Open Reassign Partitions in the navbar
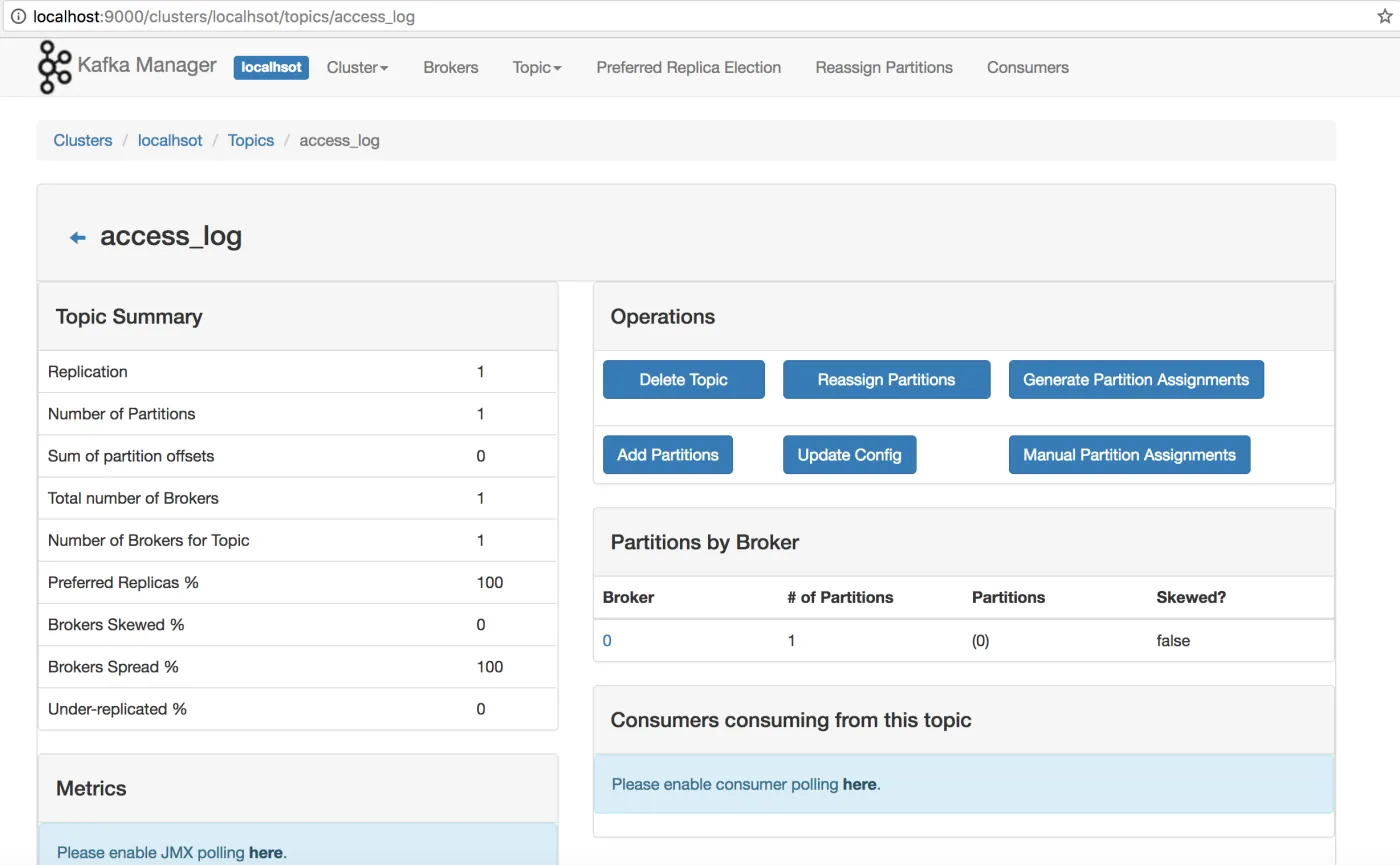The width and height of the screenshot is (1400, 865). tap(884, 67)
